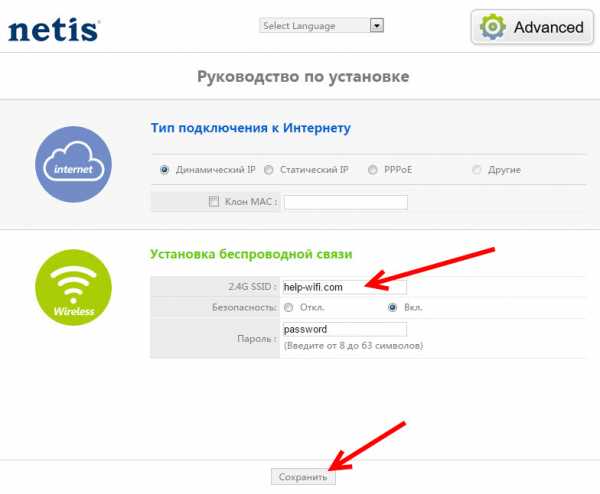This screenshot has height=494, width=600.
Task: Select Другие connection type
Action: pyautogui.click(x=476, y=170)
